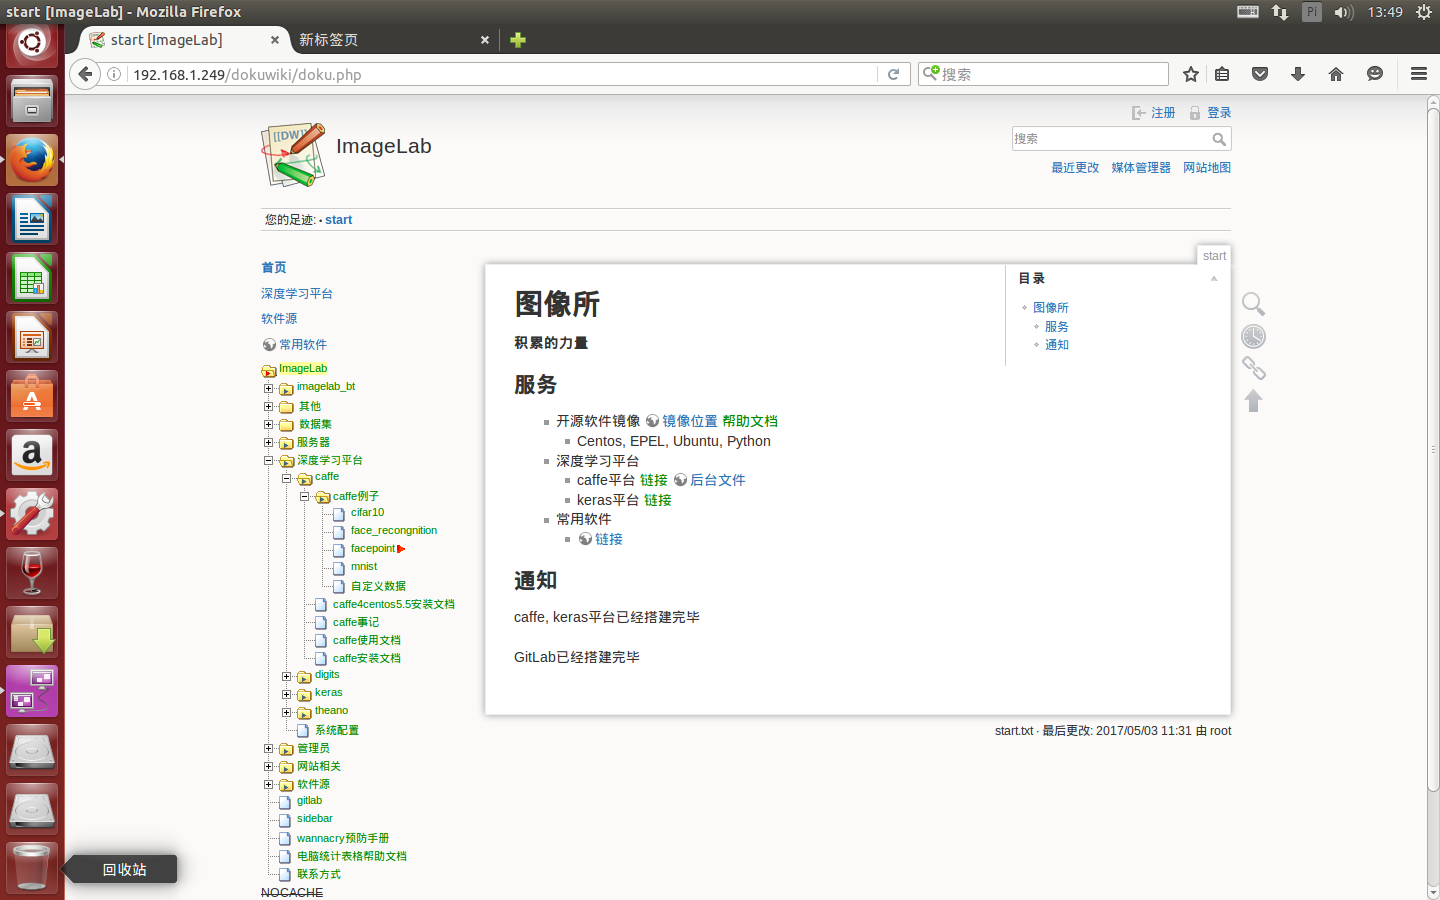The width and height of the screenshot is (1440, 900).
Task: Reload the page with the refresh icon
Action: coord(893,74)
